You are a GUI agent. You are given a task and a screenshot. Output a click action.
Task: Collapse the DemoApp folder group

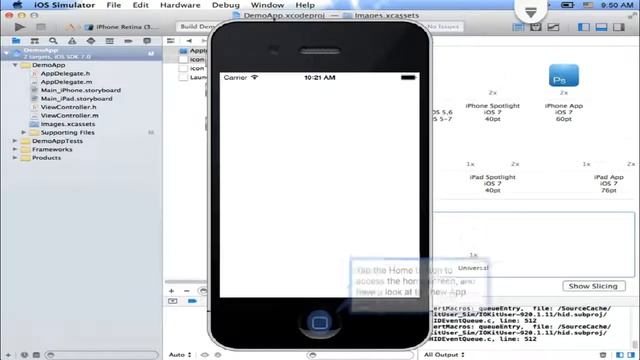15,65
